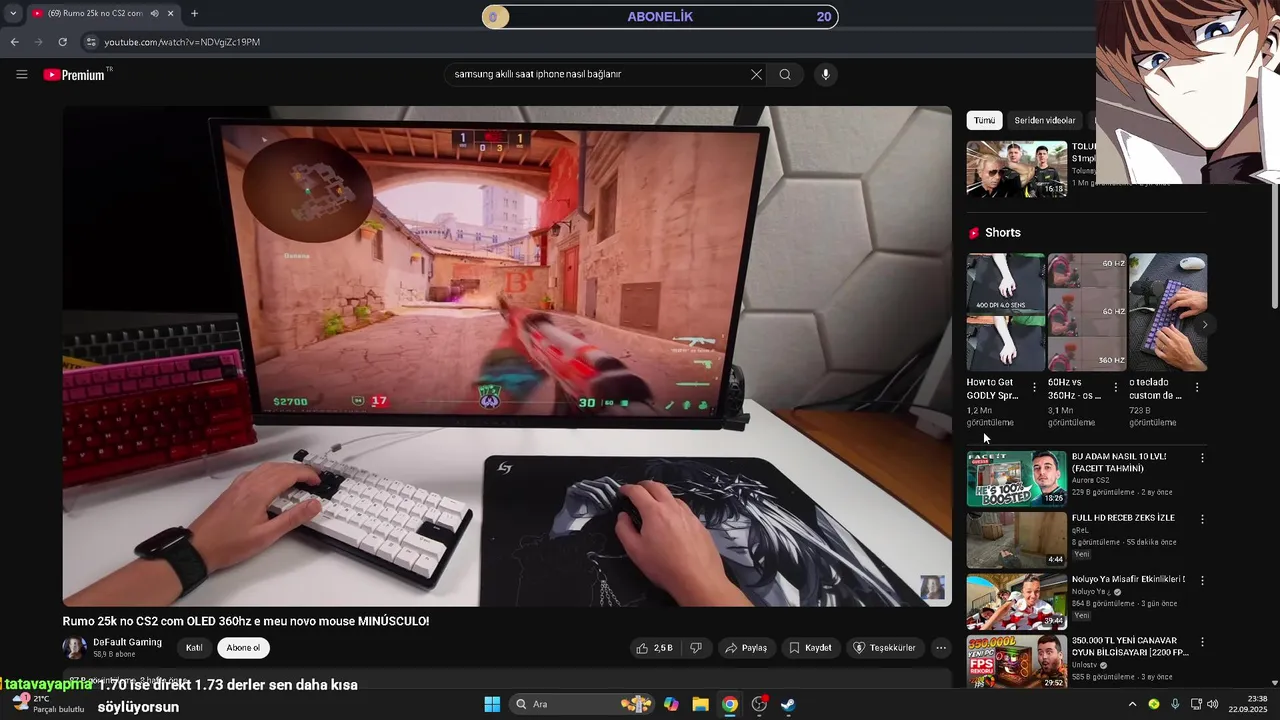Show hidden system tray icons chevron
Image resolution: width=1280 pixels, height=720 pixels.
1132,704
